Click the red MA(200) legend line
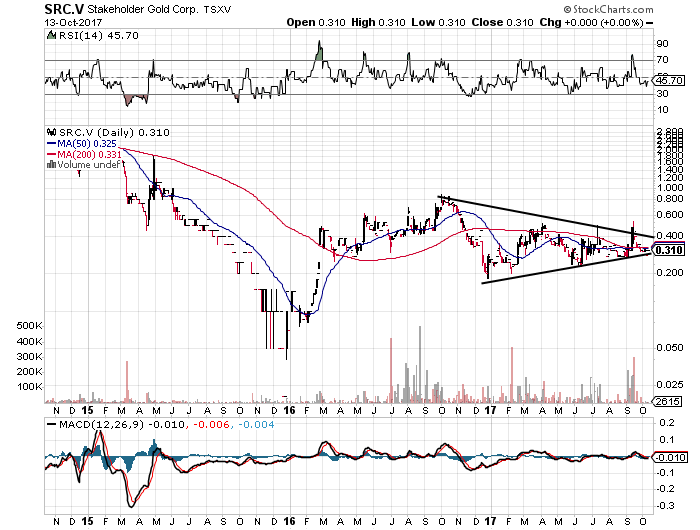The height and width of the screenshot is (530, 700). pos(51,154)
